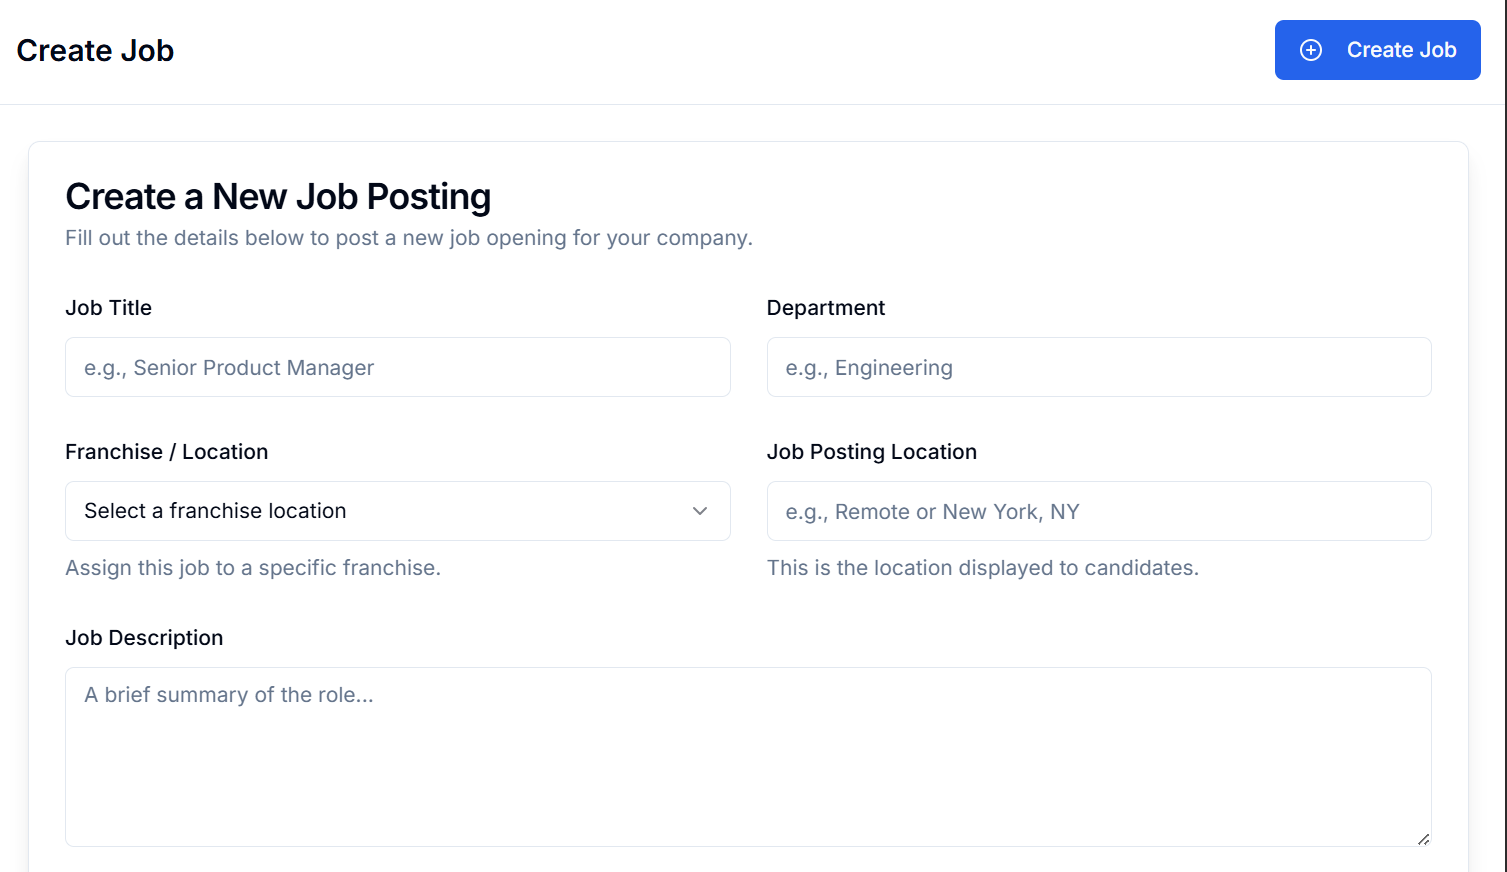Click the fill out the details subtitle
The image size is (1507, 872).
408,238
